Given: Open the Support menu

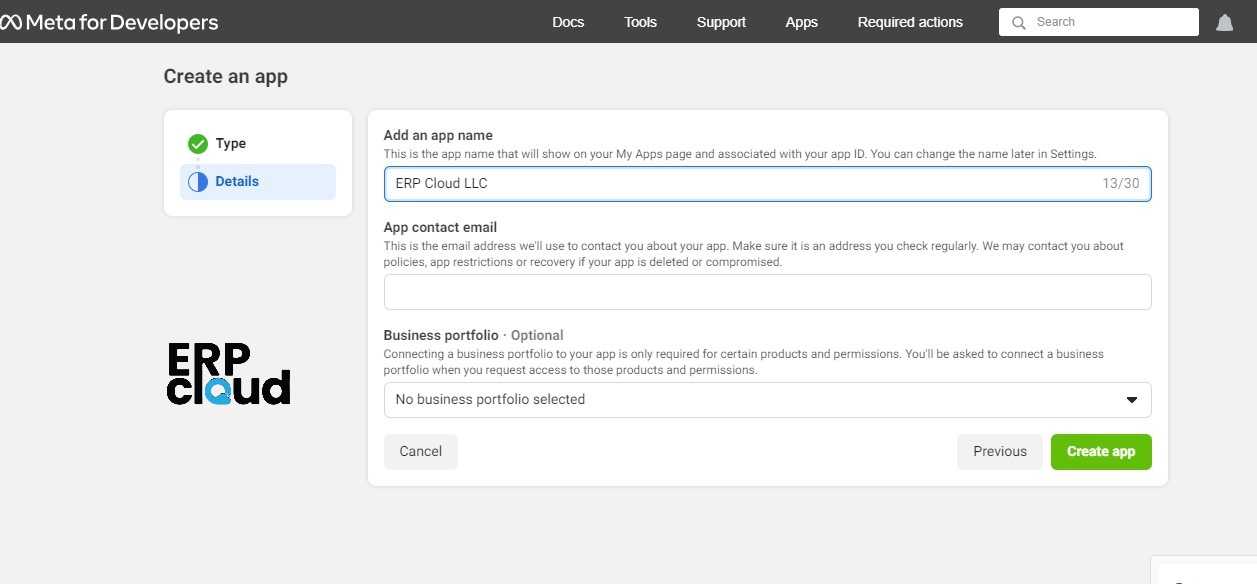Looking at the screenshot, I should [721, 22].
